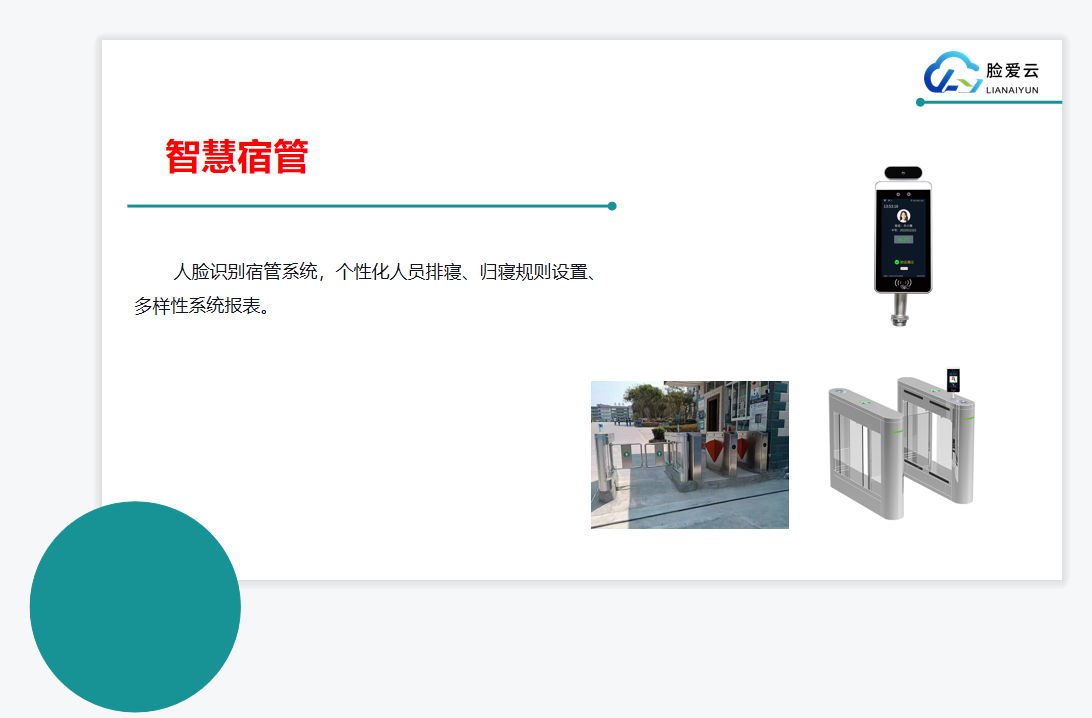Click the teal dot below the logo
This screenshot has width=1092, height=718.
[x=920, y=102]
